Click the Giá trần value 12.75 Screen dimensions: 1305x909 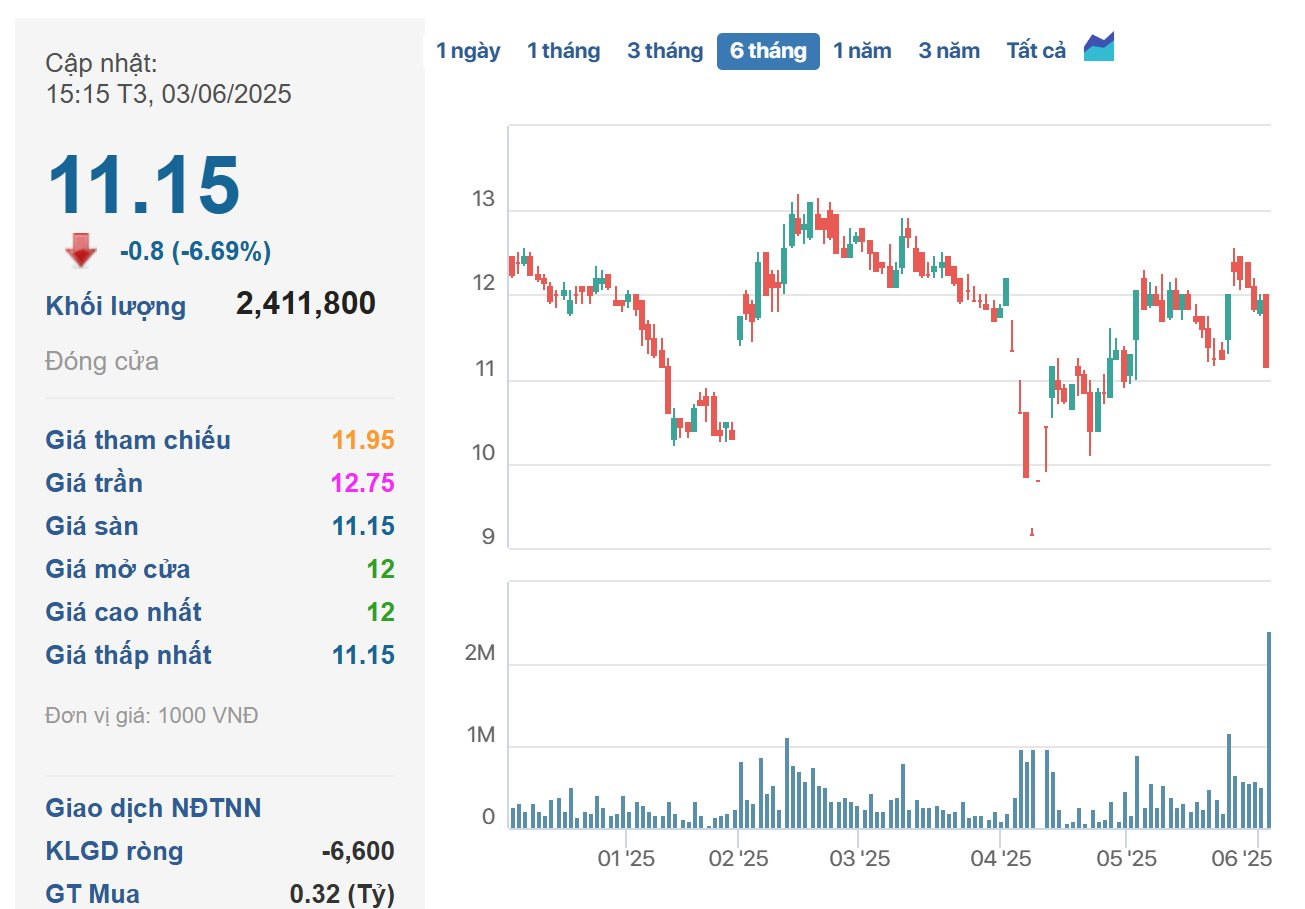[x=363, y=484]
